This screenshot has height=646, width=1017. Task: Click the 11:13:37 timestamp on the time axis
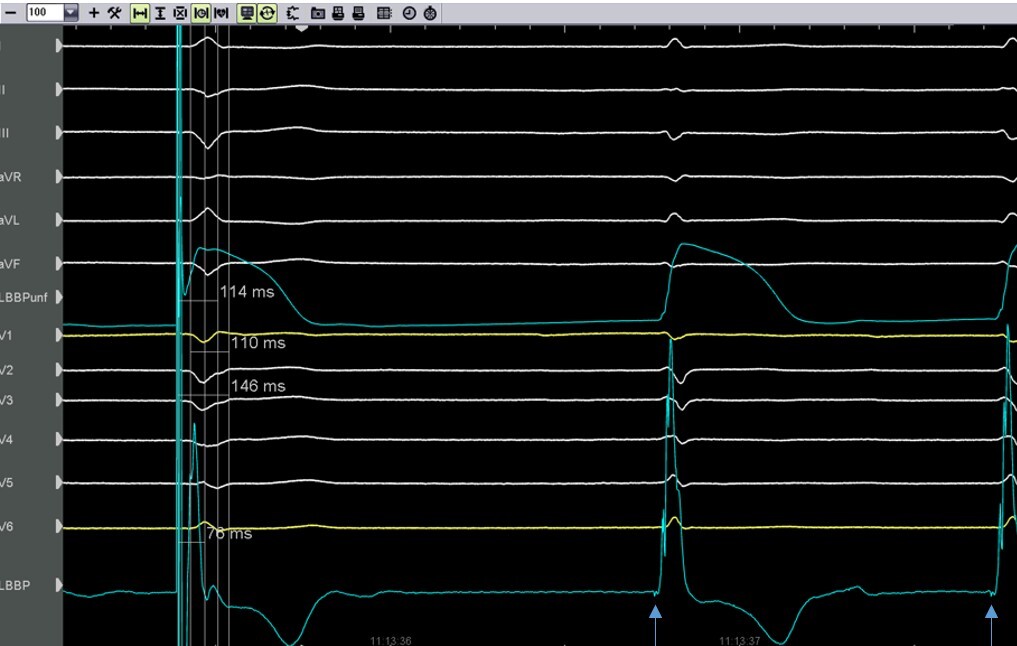click(x=739, y=641)
